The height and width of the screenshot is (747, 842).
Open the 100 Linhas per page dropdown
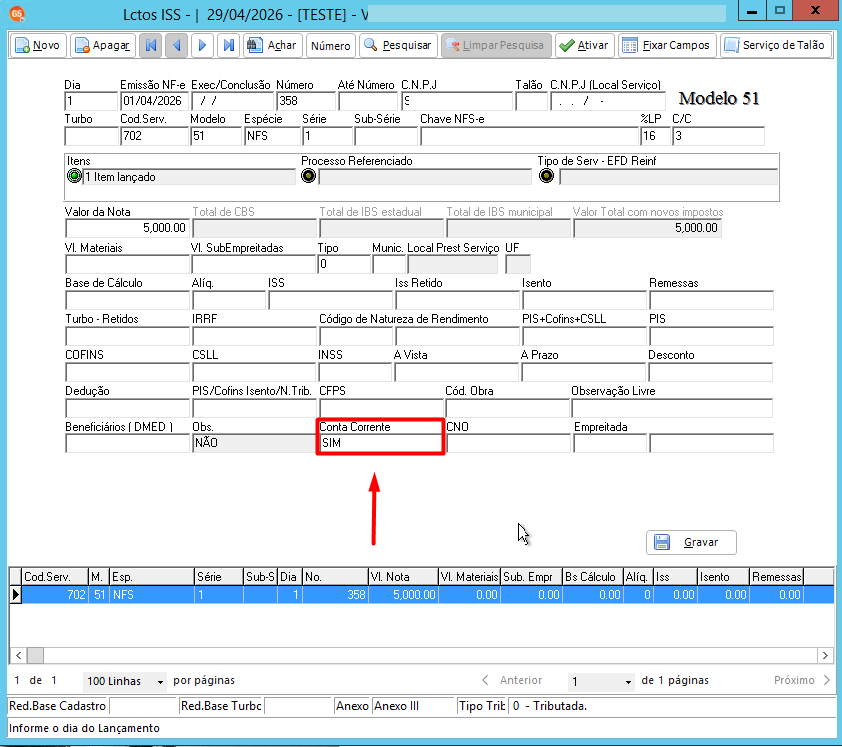point(125,681)
